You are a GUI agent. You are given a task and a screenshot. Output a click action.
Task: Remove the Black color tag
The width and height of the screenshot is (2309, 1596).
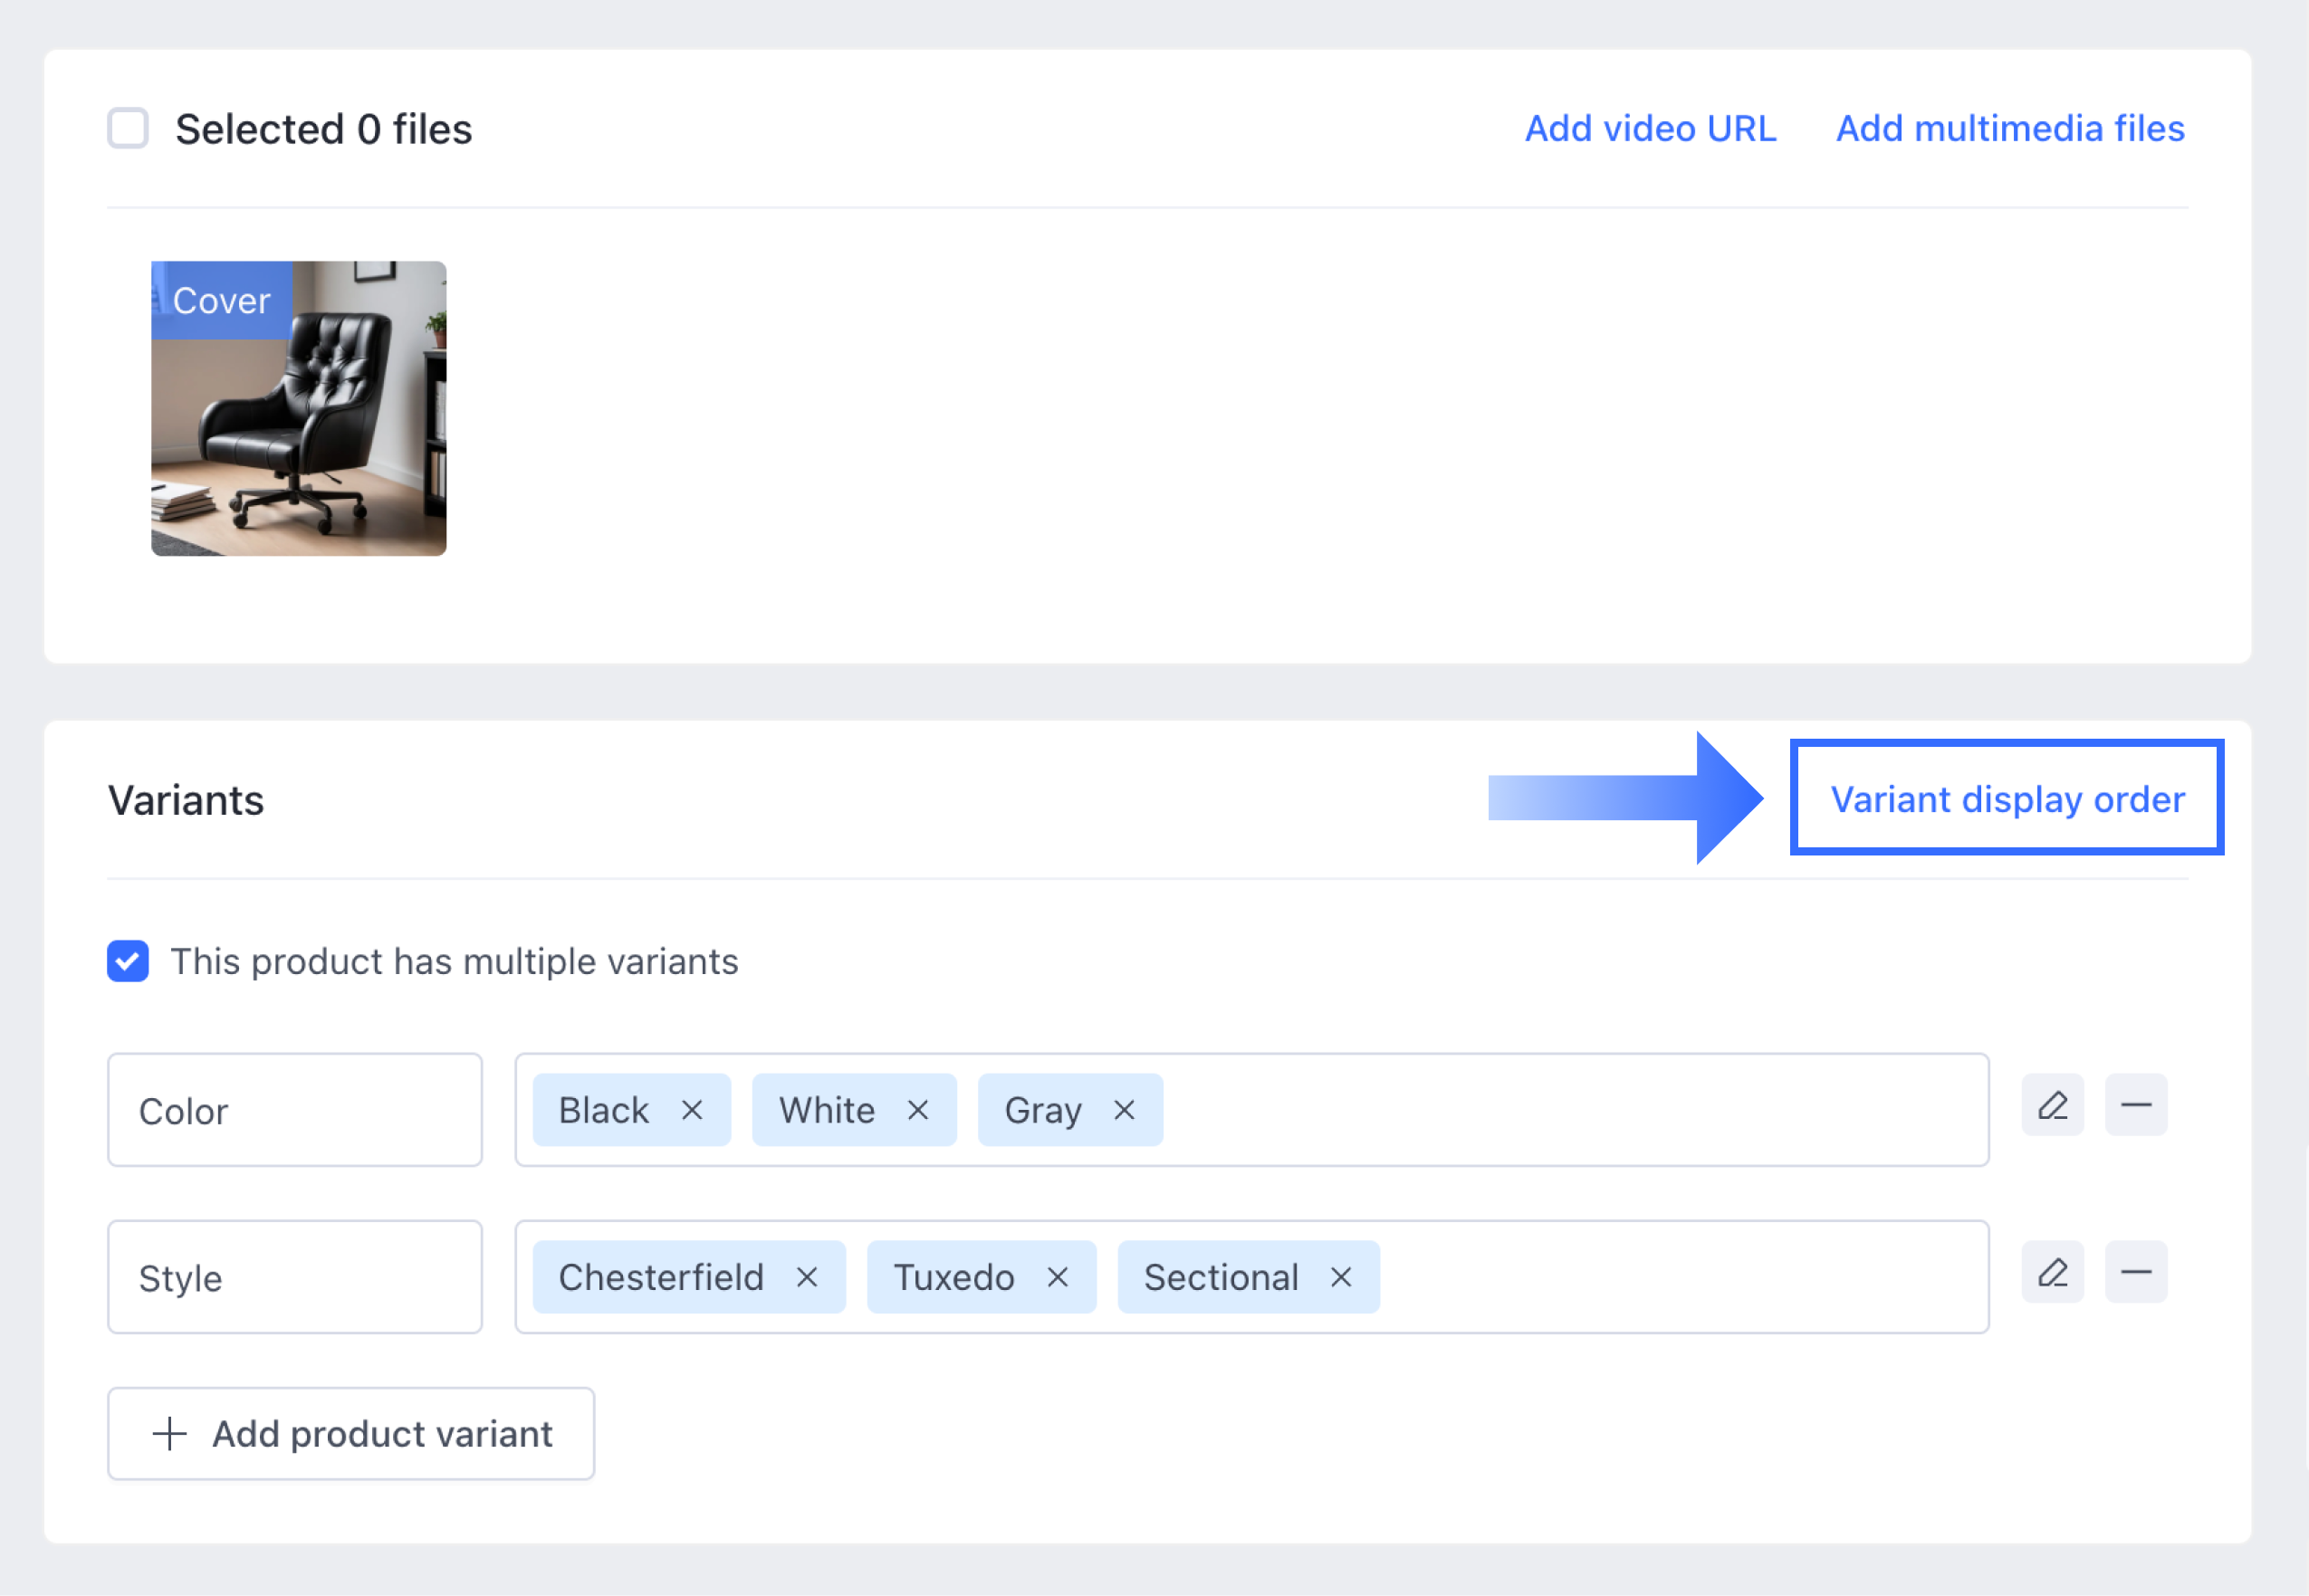pos(691,1110)
